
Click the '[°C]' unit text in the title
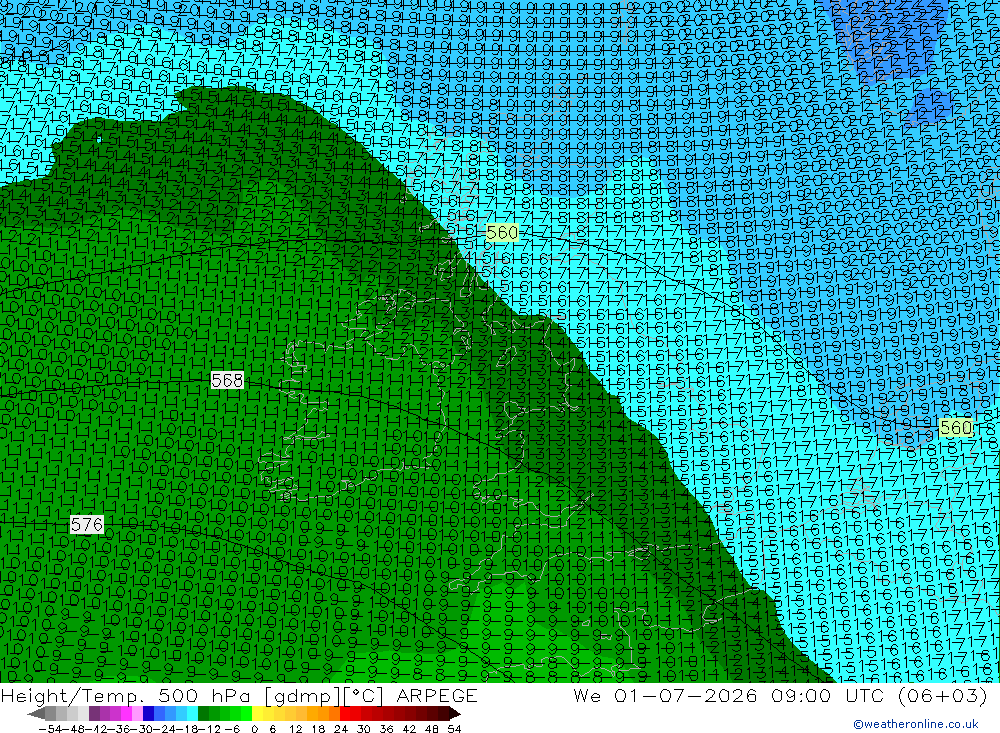pyautogui.click(x=364, y=696)
